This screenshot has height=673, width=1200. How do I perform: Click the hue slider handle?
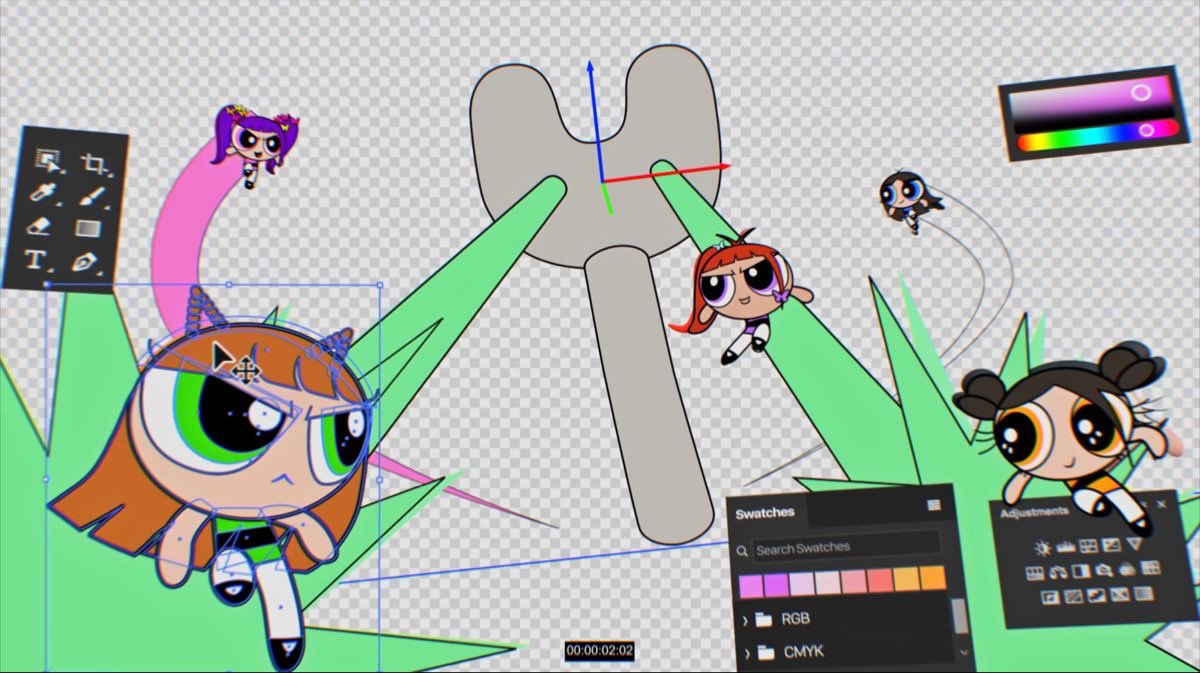[x=1148, y=130]
